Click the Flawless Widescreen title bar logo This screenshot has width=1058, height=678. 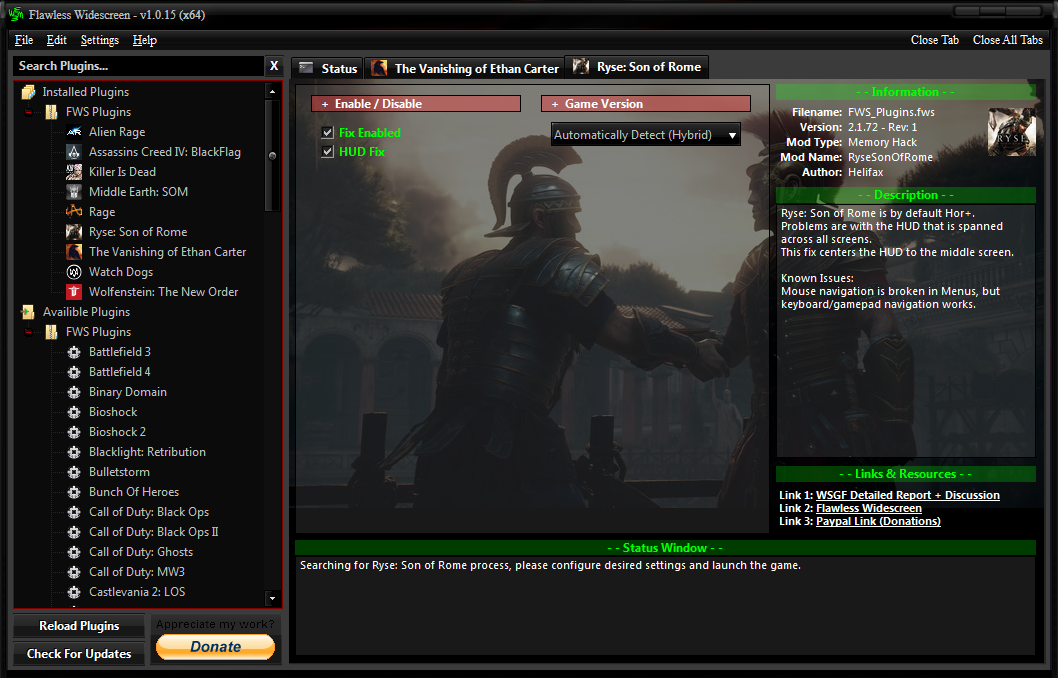[16, 14]
